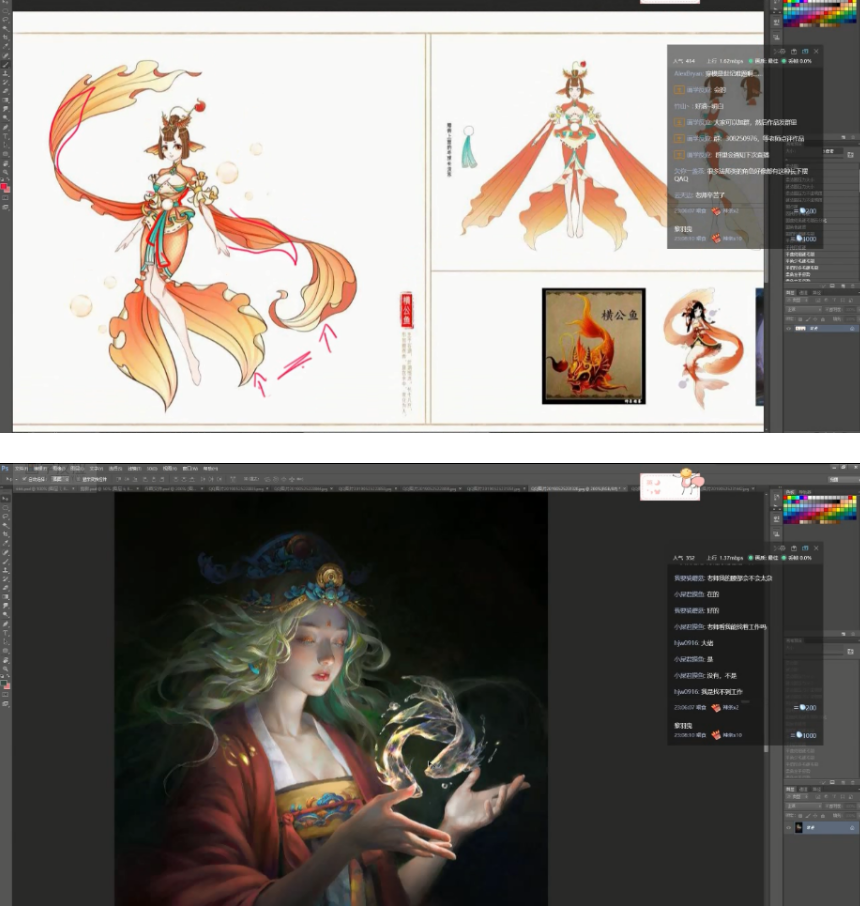Select the Hand tool in lower Photoshop window
This screenshot has height=906, width=860.
tap(6, 659)
